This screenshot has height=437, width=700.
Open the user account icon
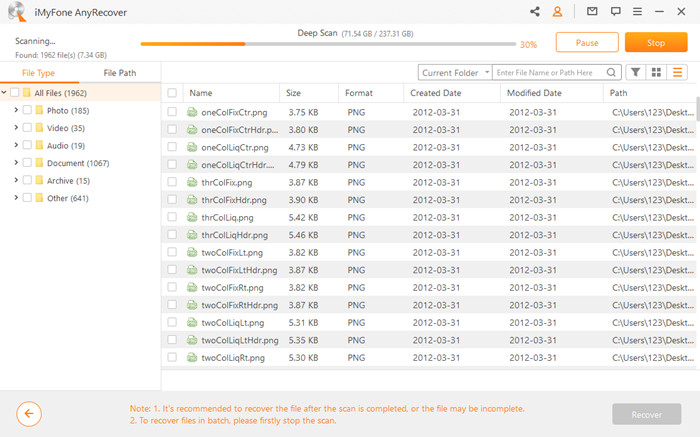[557, 12]
